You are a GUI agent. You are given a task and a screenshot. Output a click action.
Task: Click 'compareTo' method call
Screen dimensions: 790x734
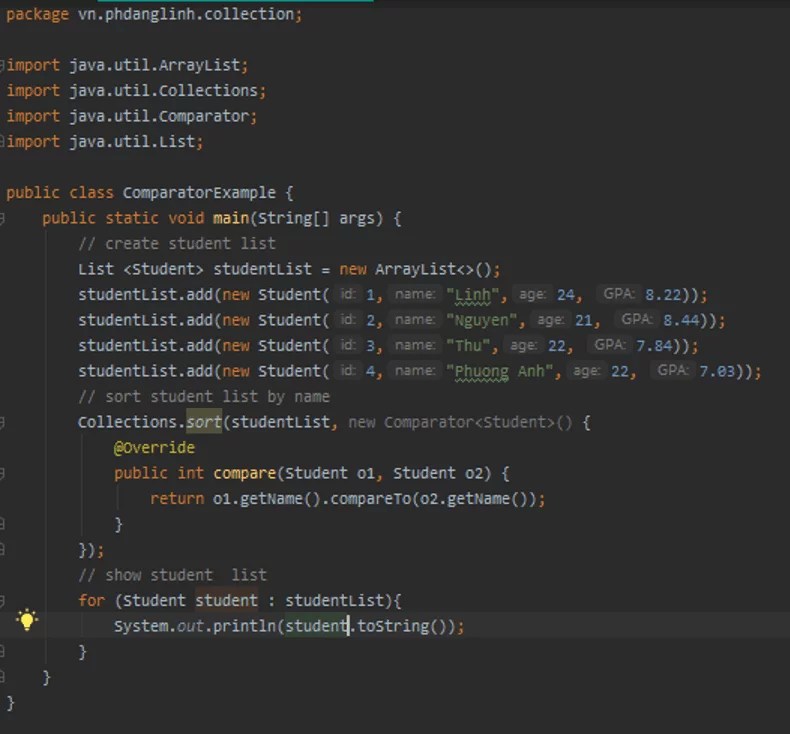[370, 499]
